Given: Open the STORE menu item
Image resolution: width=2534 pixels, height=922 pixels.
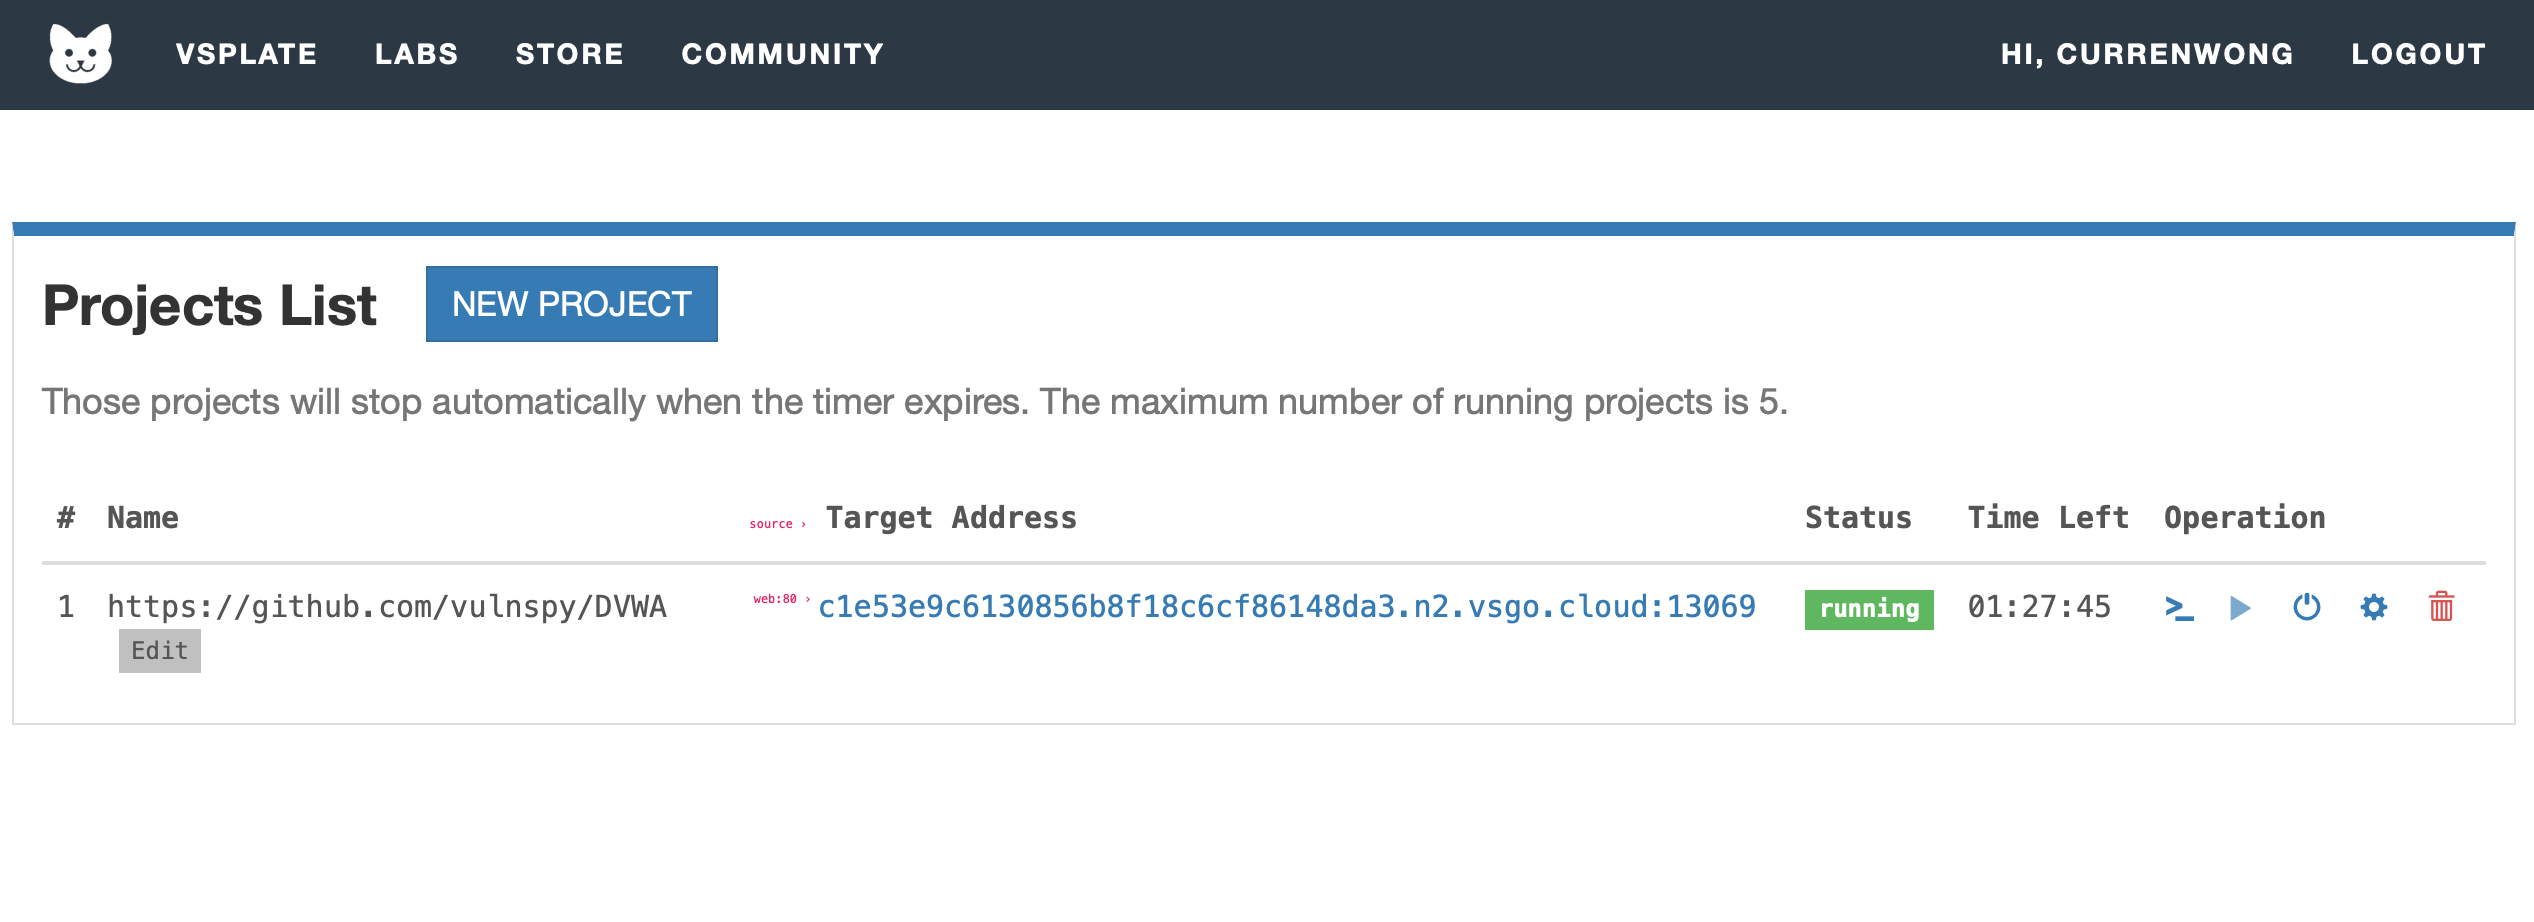Looking at the screenshot, I should coord(570,54).
